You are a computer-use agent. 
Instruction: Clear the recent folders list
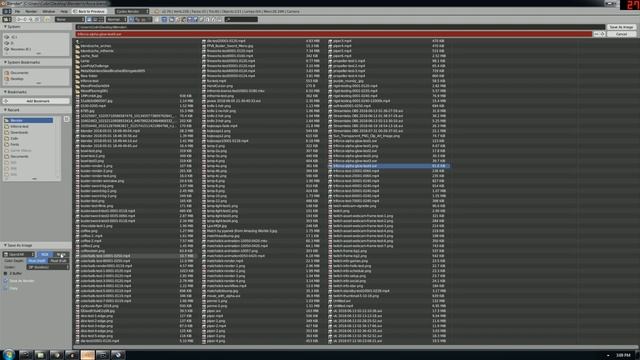coord(66,119)
